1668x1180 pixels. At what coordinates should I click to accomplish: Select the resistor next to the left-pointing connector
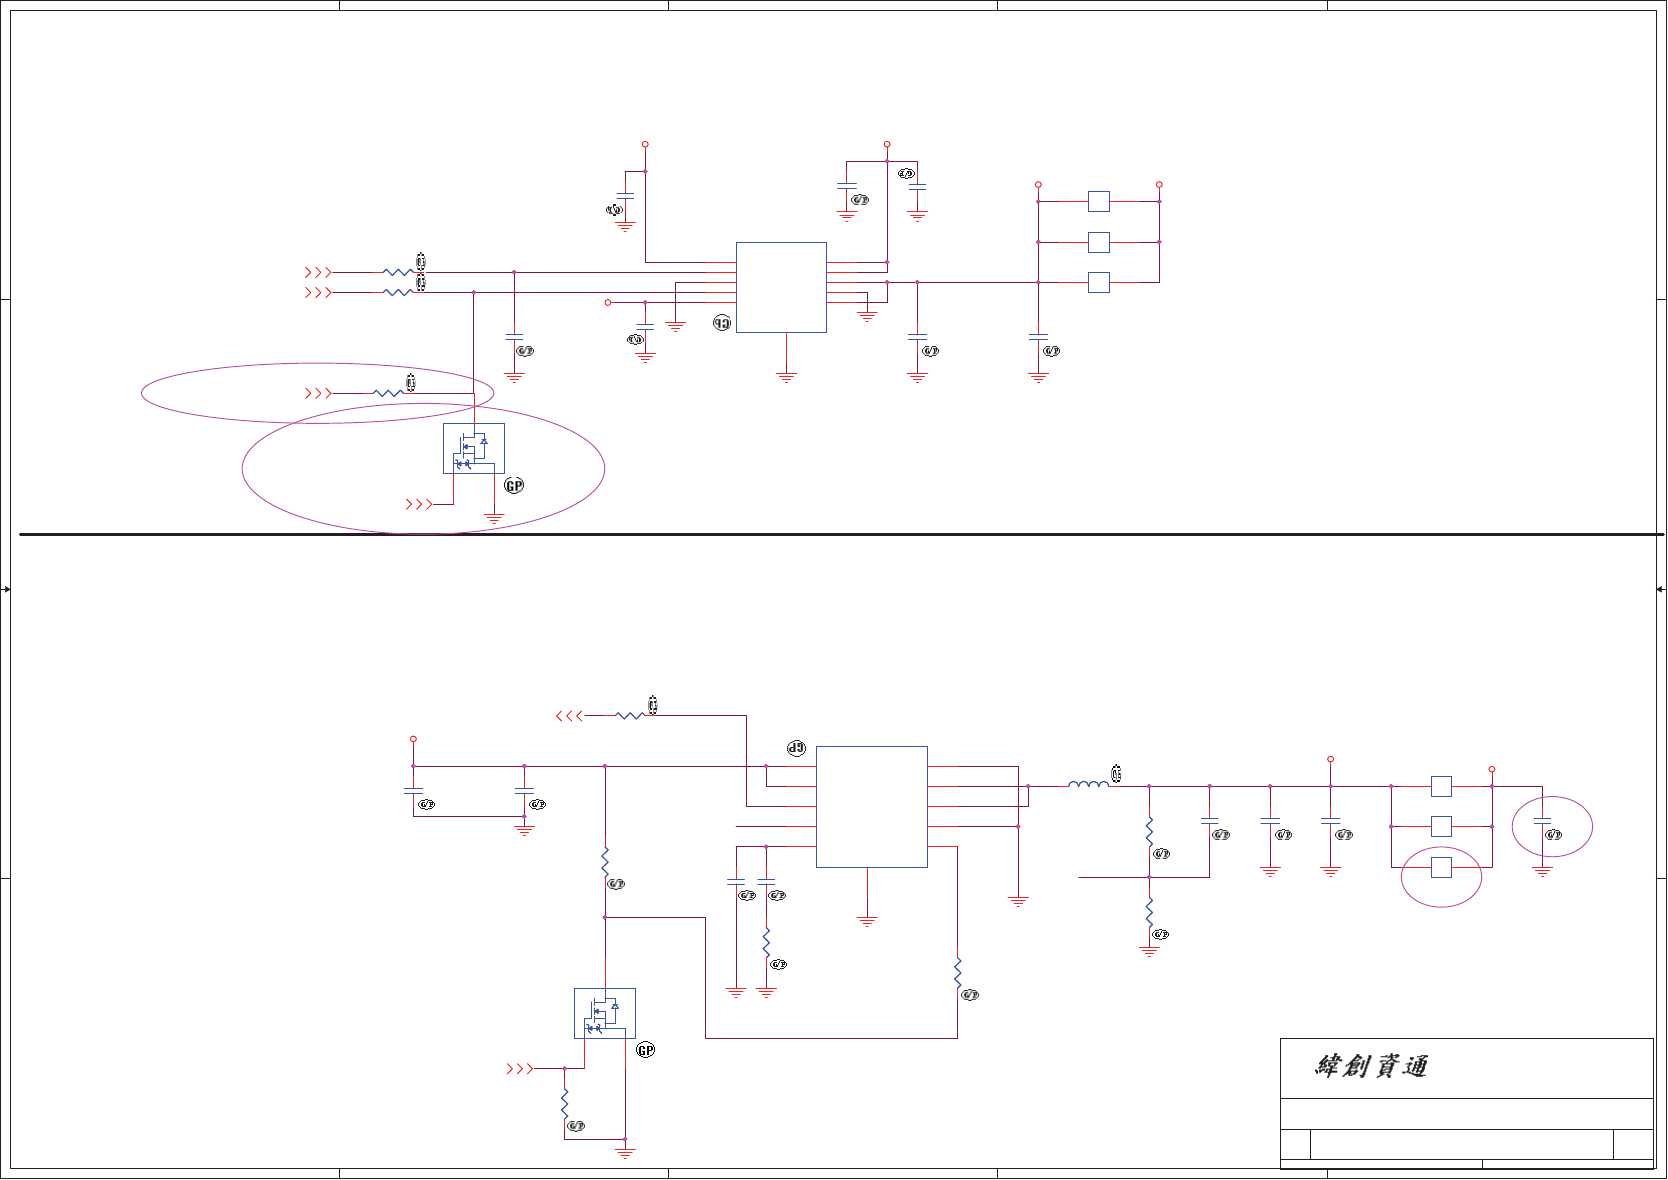(x=630, y=716)
